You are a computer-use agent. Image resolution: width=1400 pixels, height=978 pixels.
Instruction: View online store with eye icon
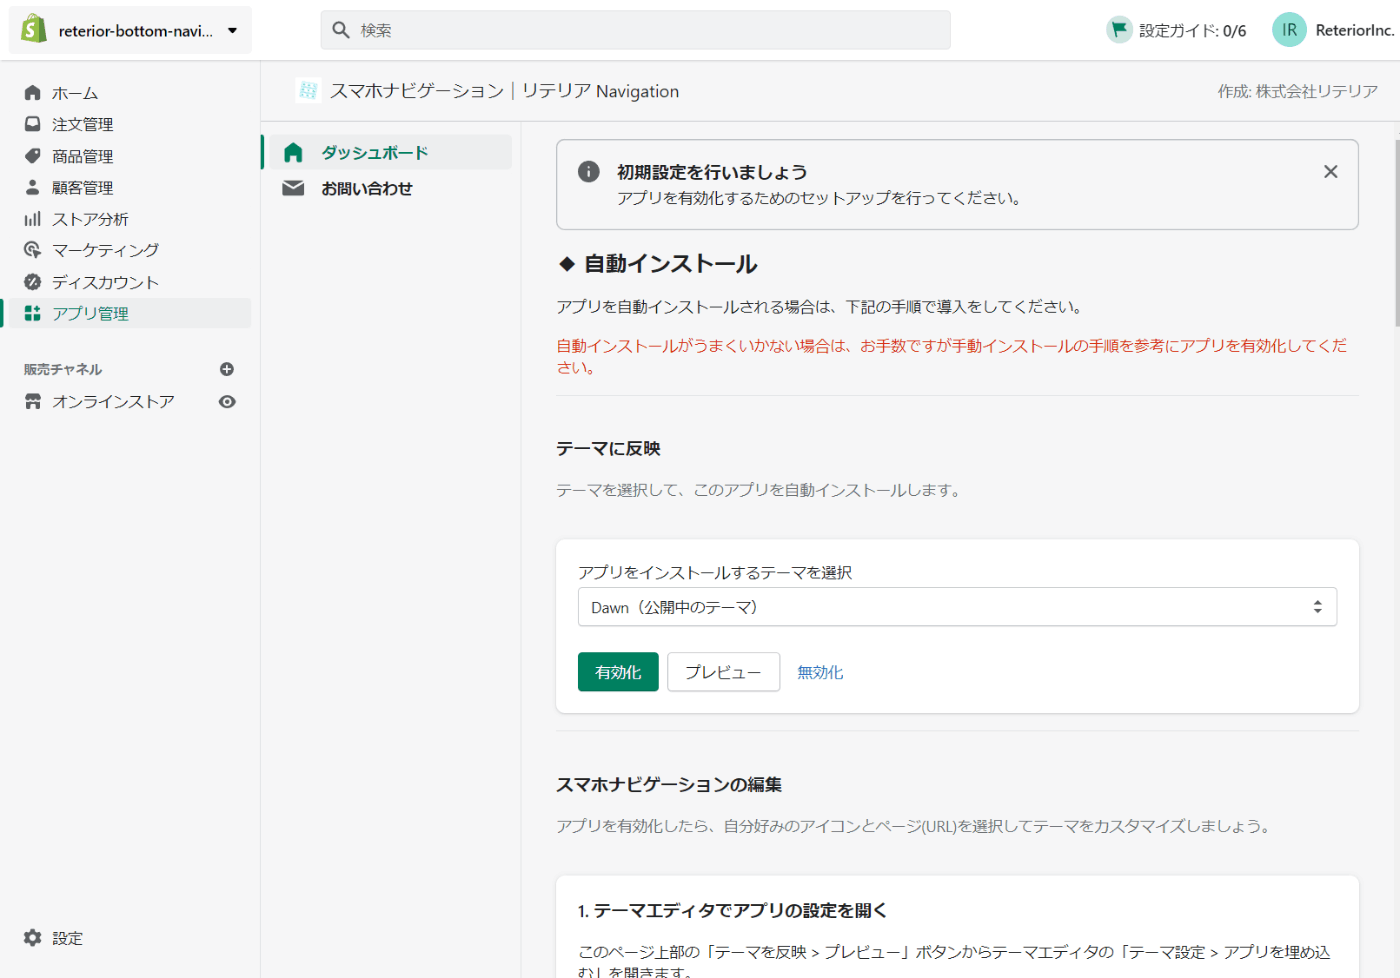228,401
